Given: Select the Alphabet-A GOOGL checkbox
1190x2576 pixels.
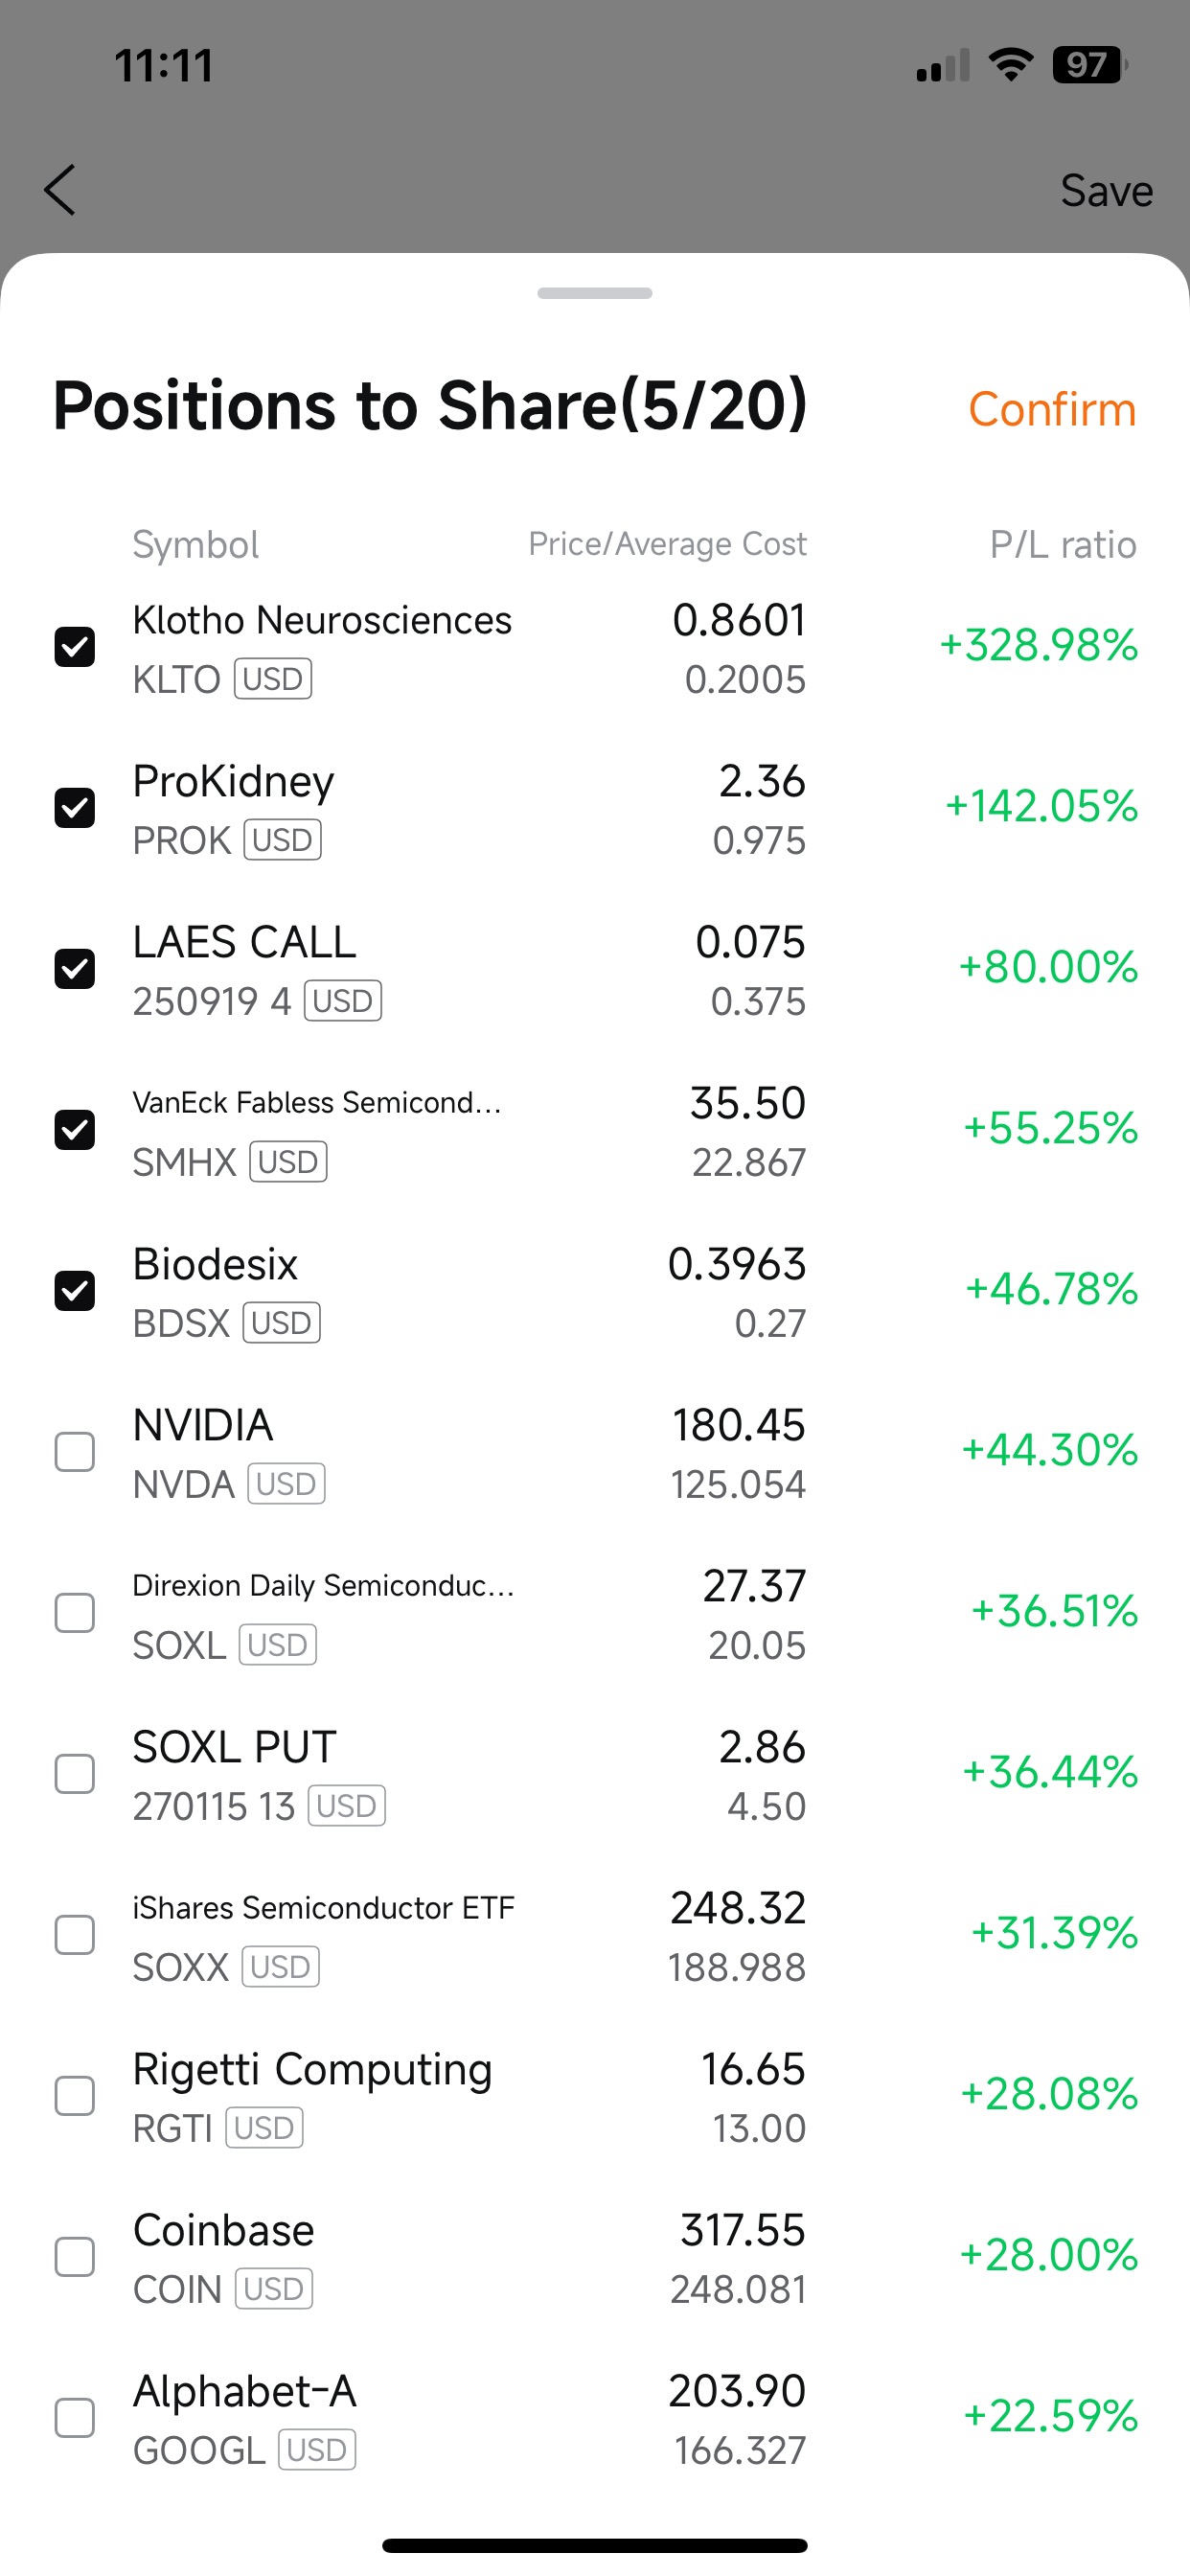Looking at the screenshot, I should click(75, 2418).
